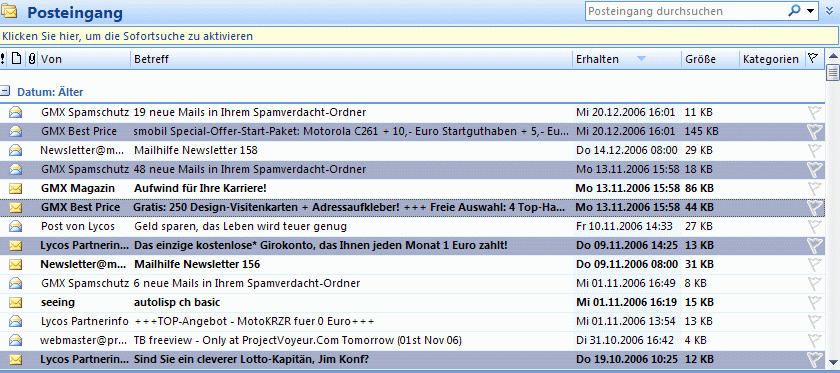Click unread envelope icon of seeing mail
The width and height of the screenshot is (840, 373).
point(16,302)
